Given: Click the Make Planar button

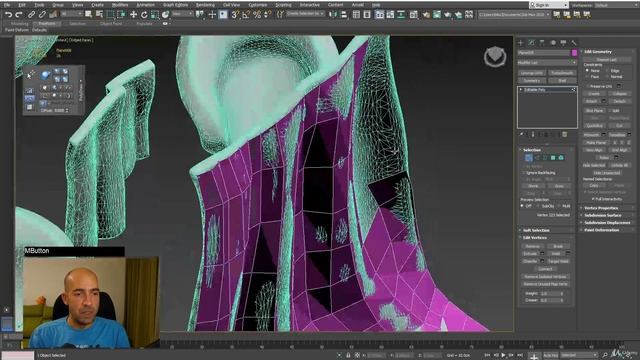Looking at the screenshot, I should (x=596, y=142).
